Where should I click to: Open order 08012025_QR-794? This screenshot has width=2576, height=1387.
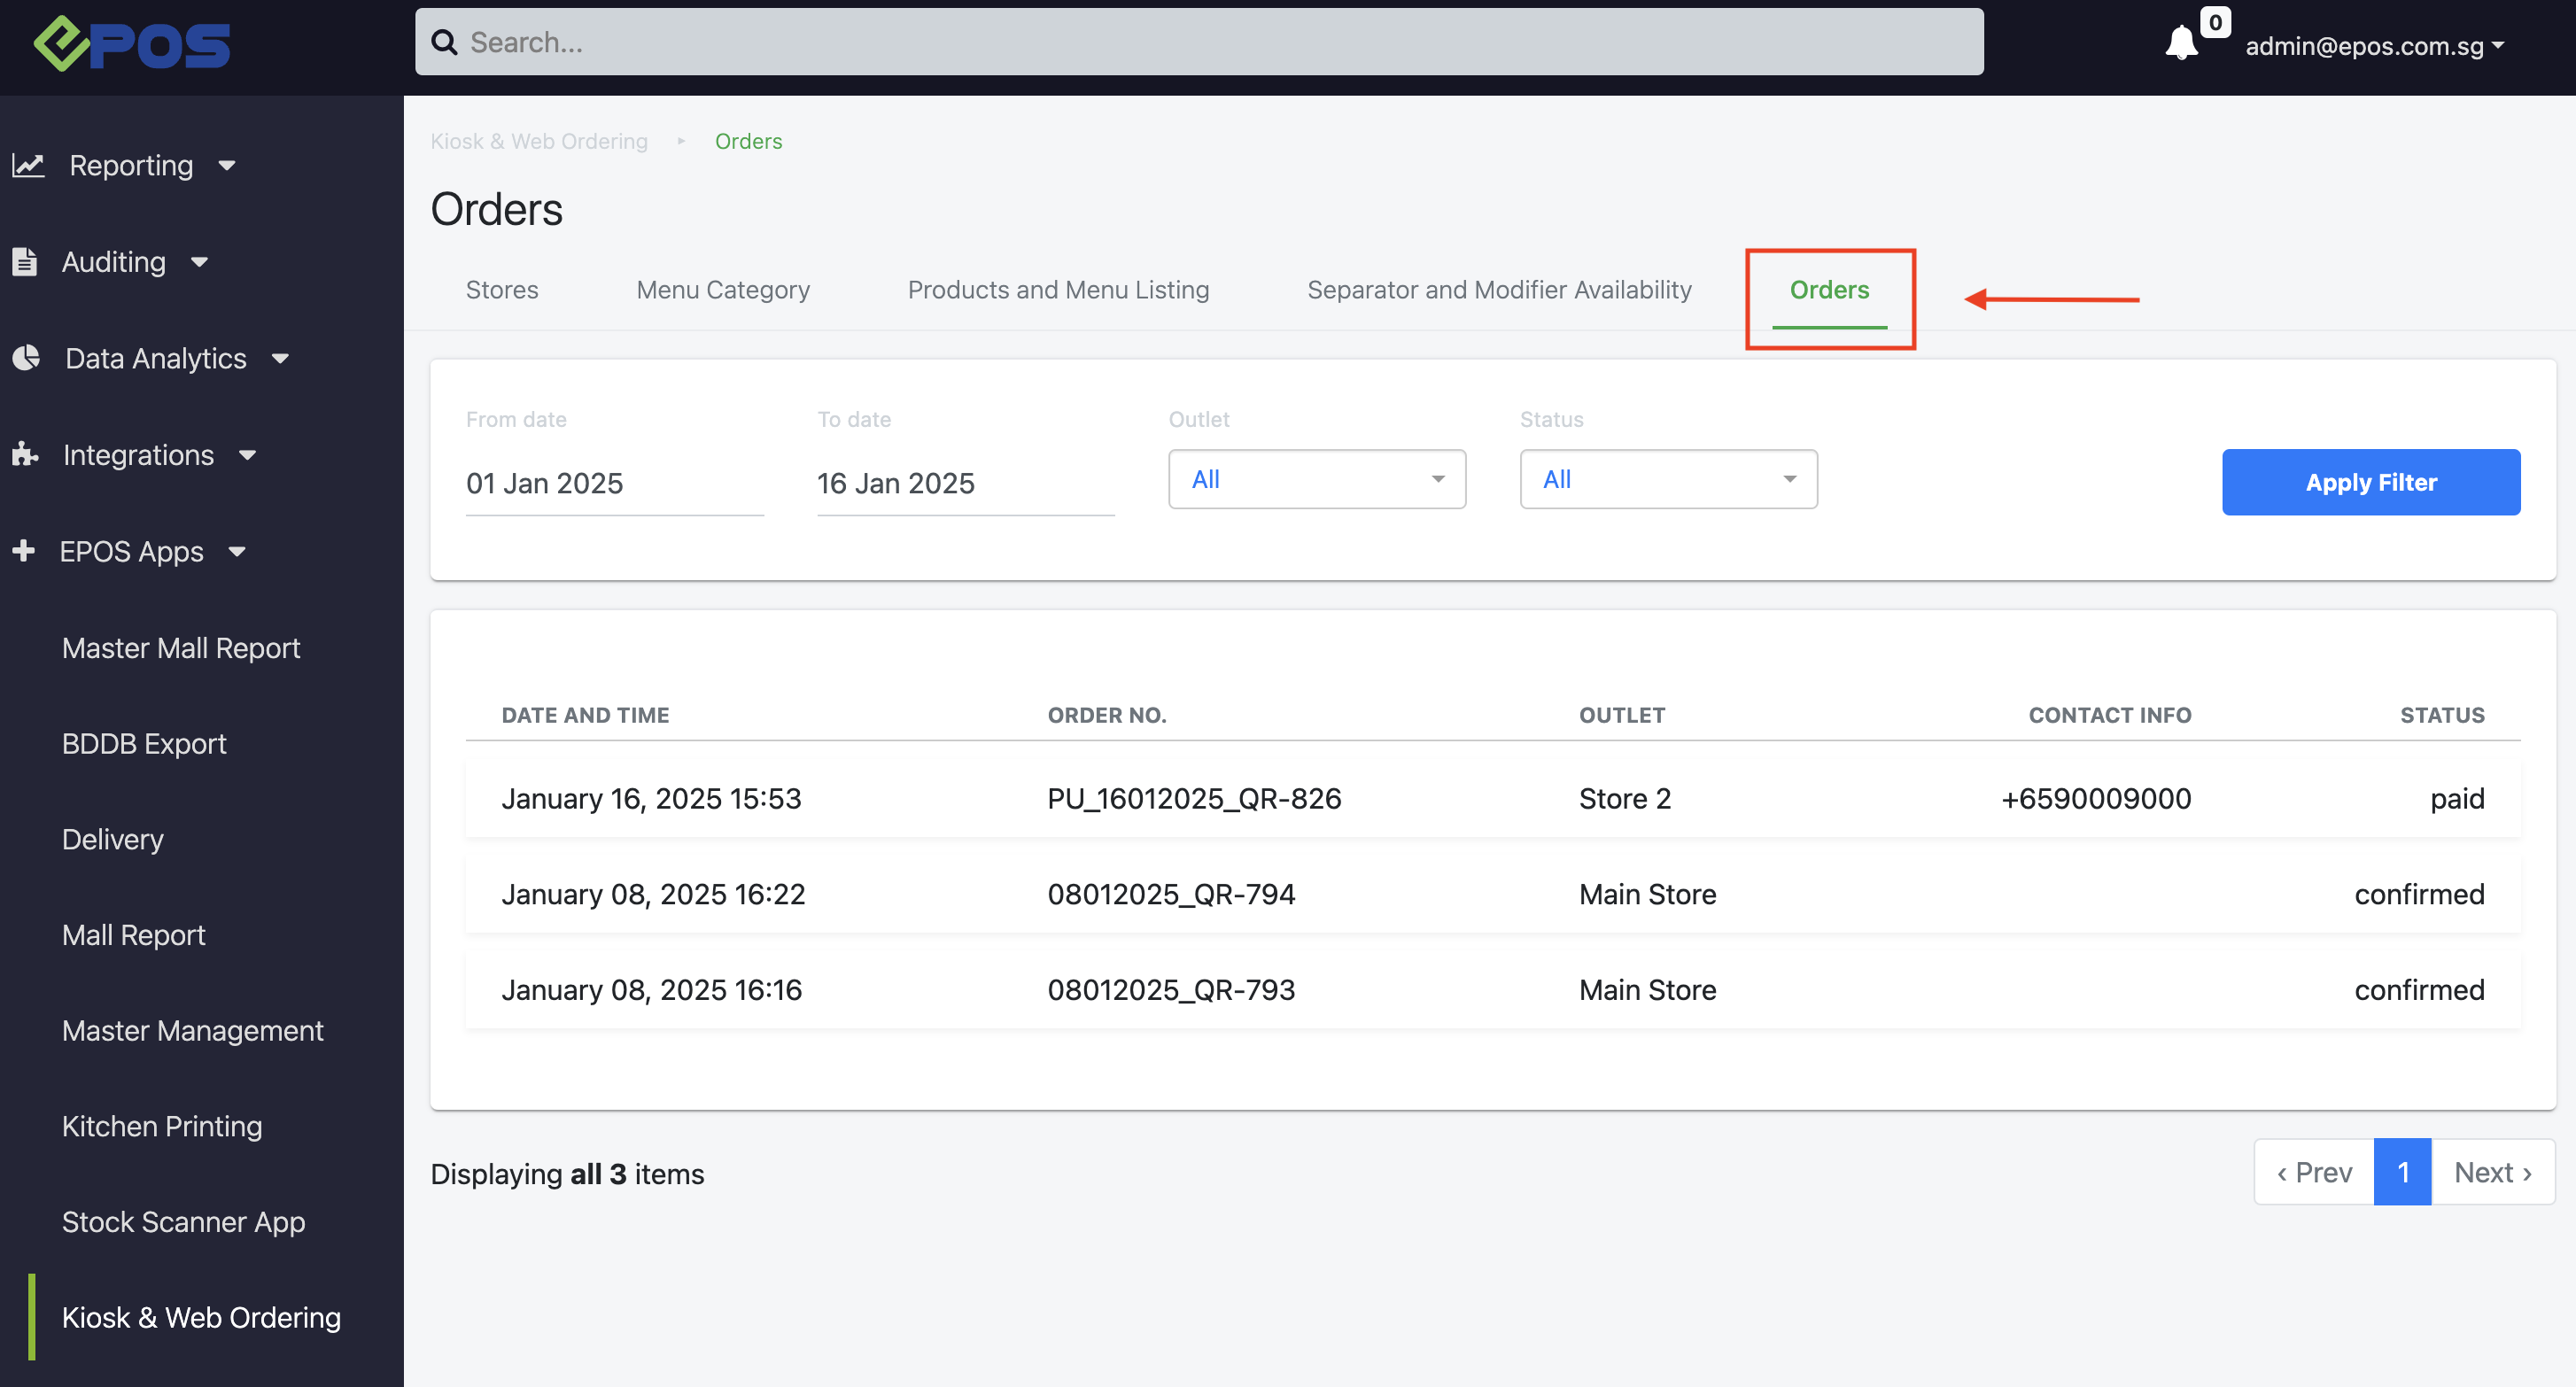pyautogui.click(x=1171, y=894)
